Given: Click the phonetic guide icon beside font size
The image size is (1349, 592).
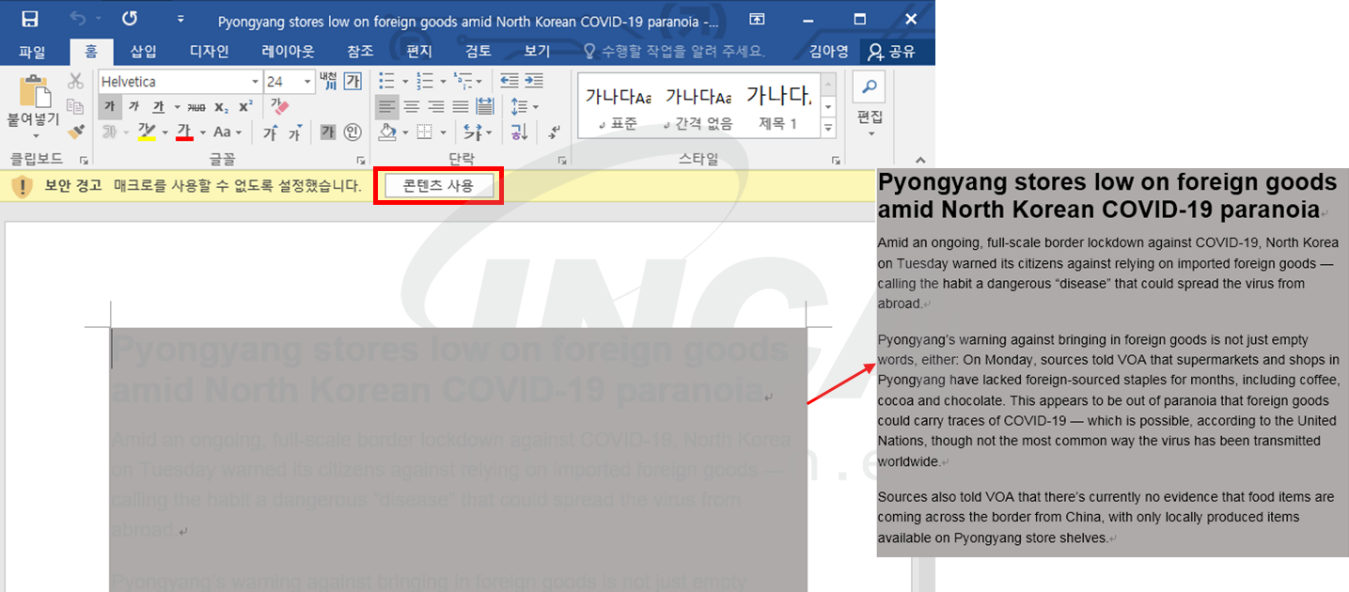Looking at the screenshot, I should pos(328,81).
